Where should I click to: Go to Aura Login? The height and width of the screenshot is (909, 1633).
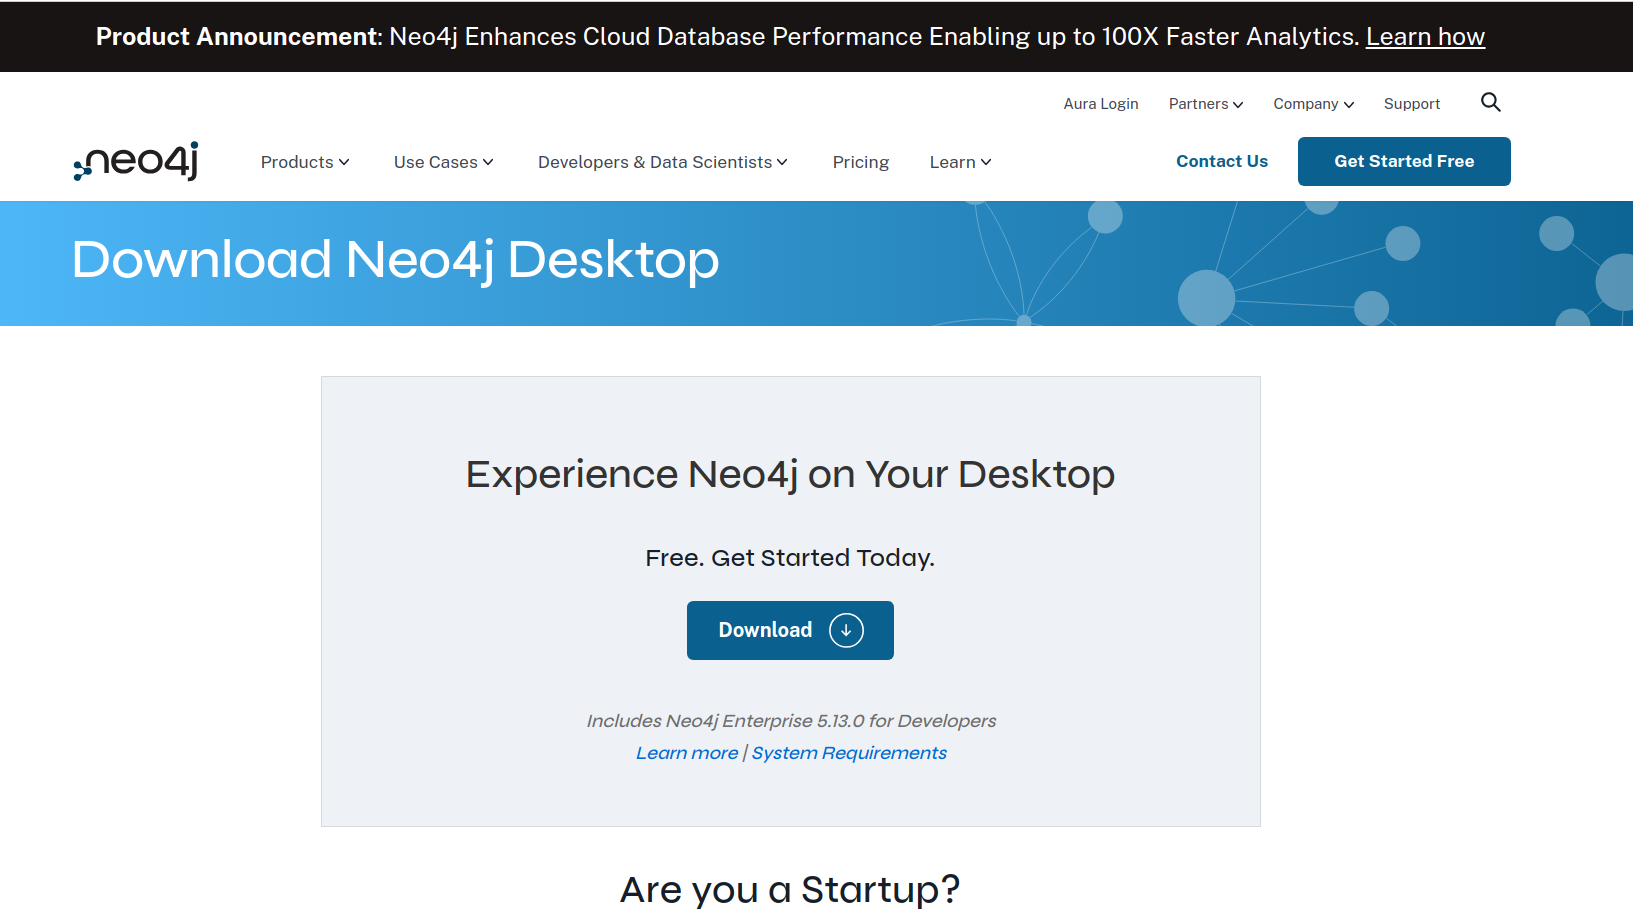coord(1101,104)
